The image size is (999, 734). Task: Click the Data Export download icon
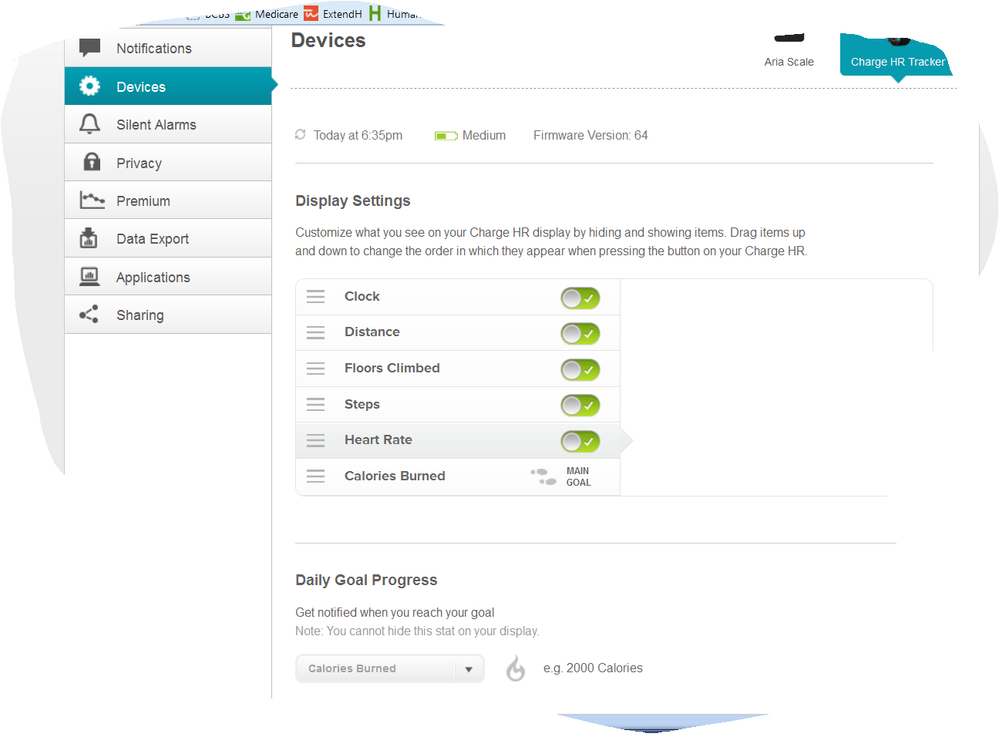tap(89, 238)
